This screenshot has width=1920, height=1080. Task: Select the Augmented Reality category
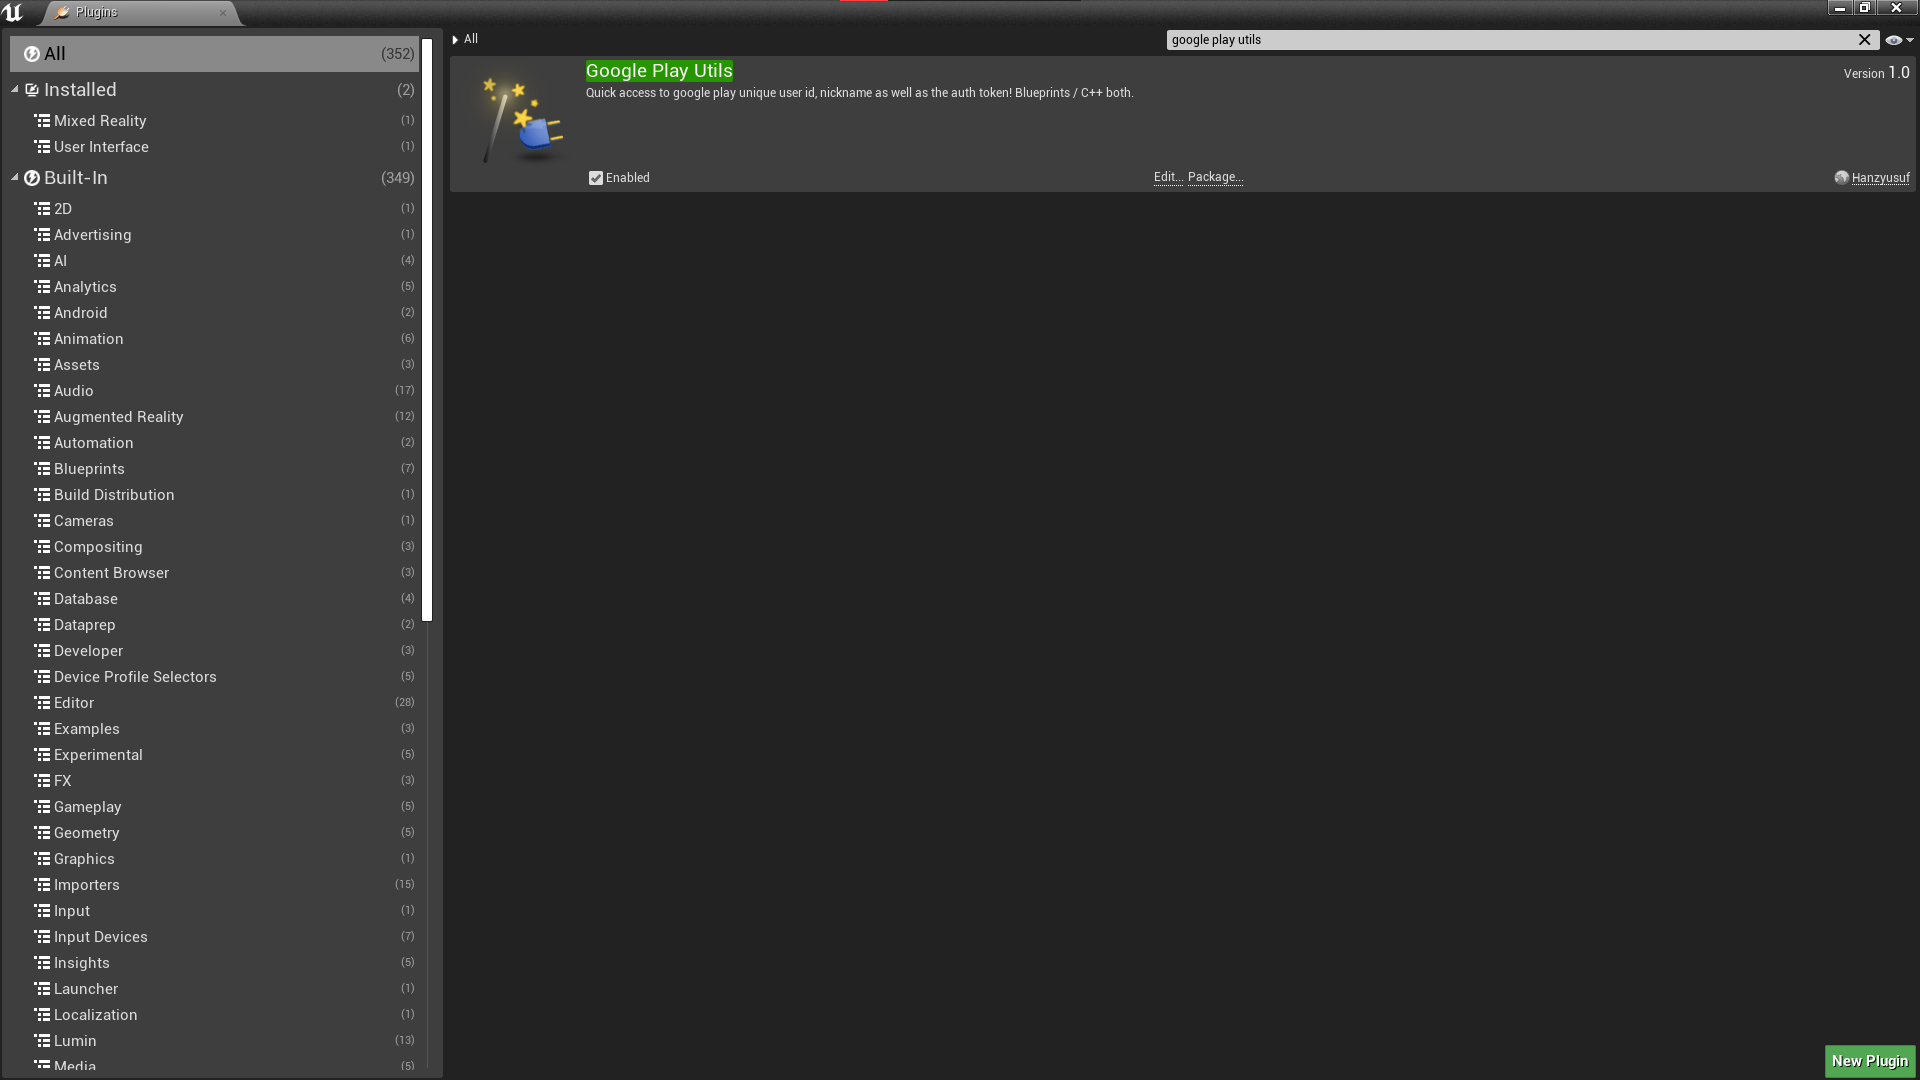214,417
